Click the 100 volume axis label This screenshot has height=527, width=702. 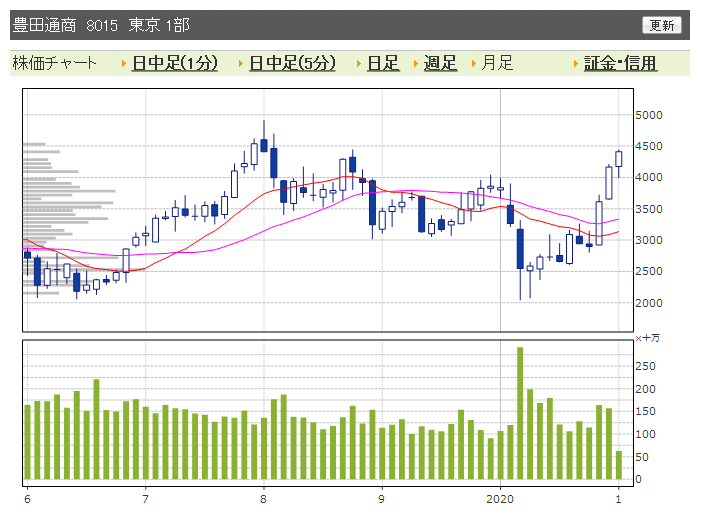pos(645,434)
